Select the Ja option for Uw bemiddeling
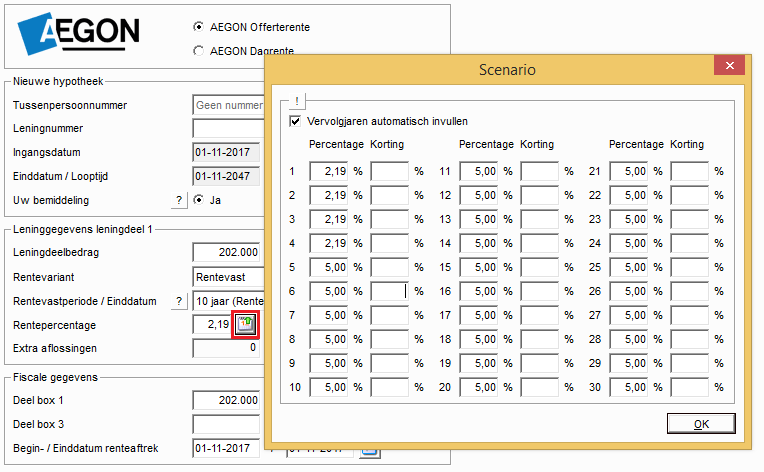This screenshot has height=472, width=764. tap(198, 200)
